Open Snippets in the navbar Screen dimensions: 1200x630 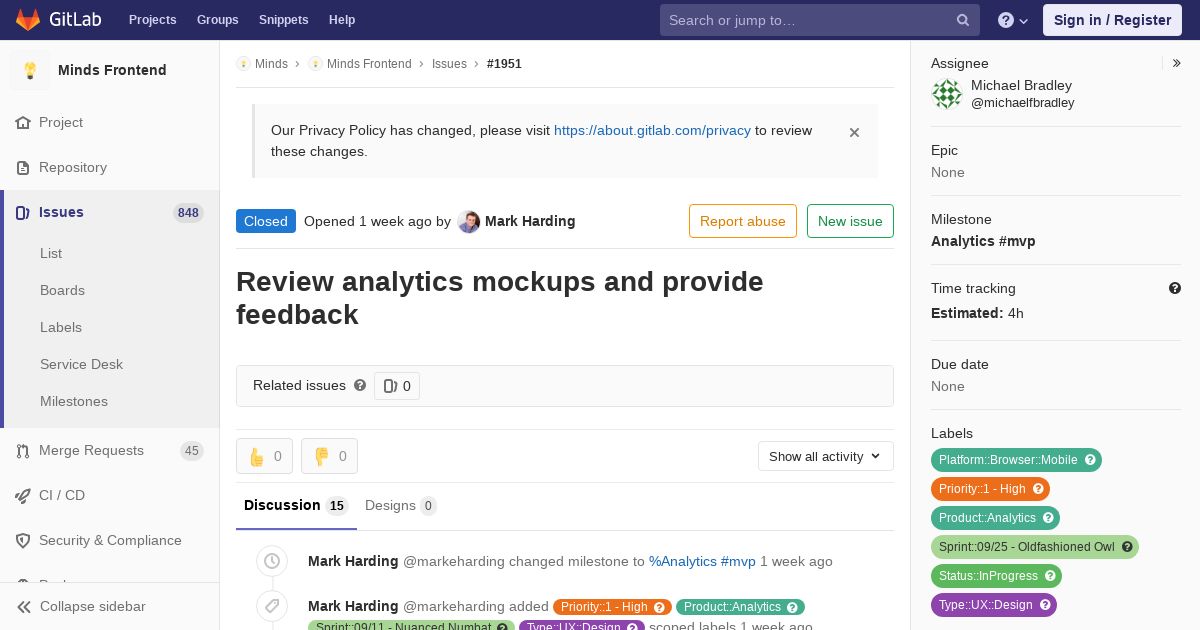point(284,20)
